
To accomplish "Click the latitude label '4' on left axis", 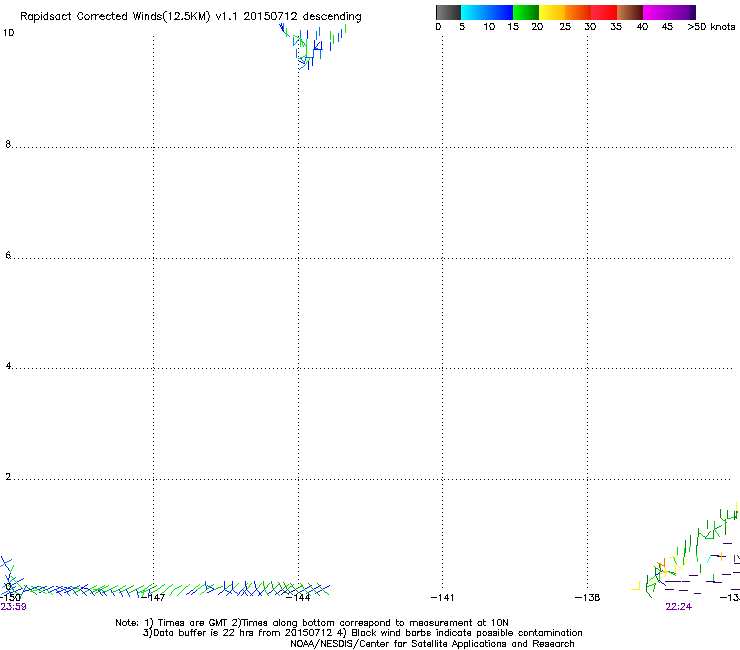I will tap(8, 366).
